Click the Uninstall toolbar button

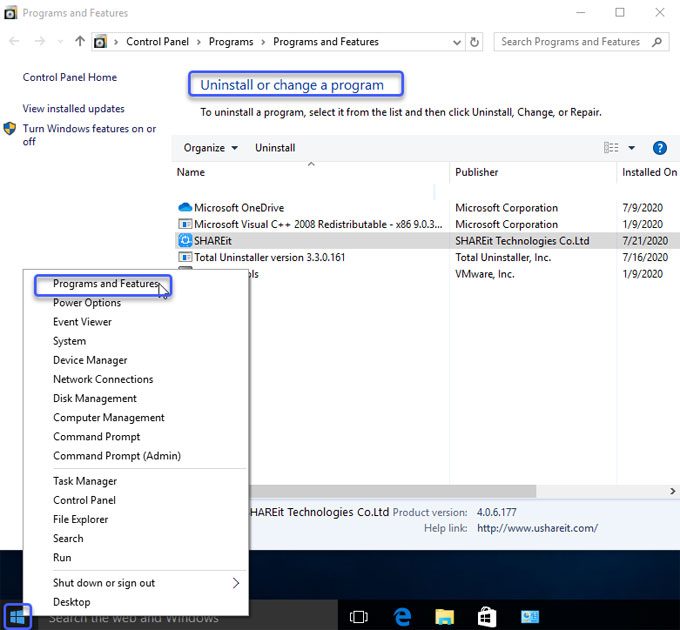(x=275, y=148)
